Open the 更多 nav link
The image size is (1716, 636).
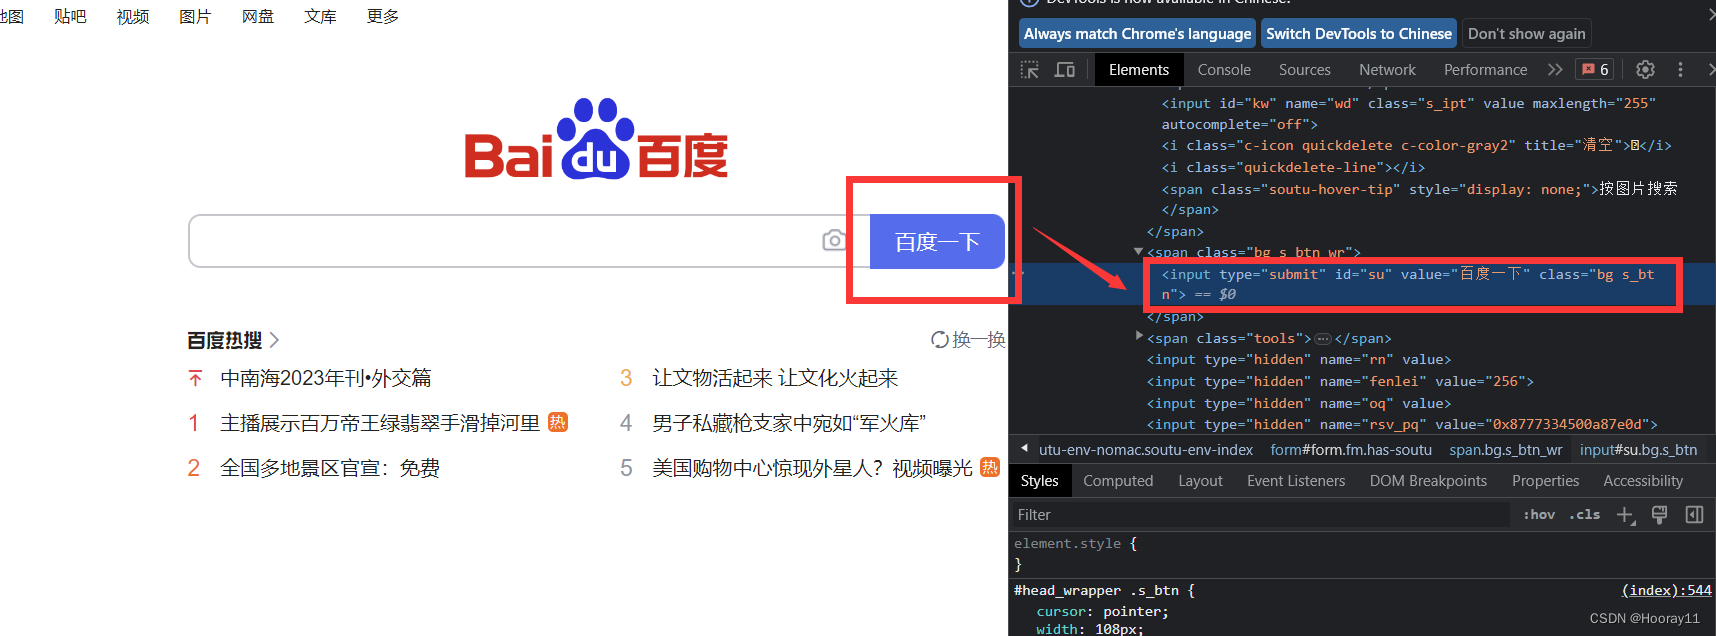pos(383,16)
